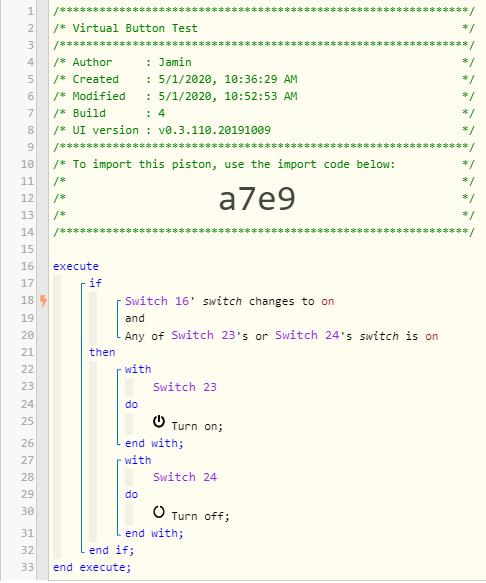Click the 'and' operator between conditions
The height and width of the screenshot is (583, 486).
point(135,318)
